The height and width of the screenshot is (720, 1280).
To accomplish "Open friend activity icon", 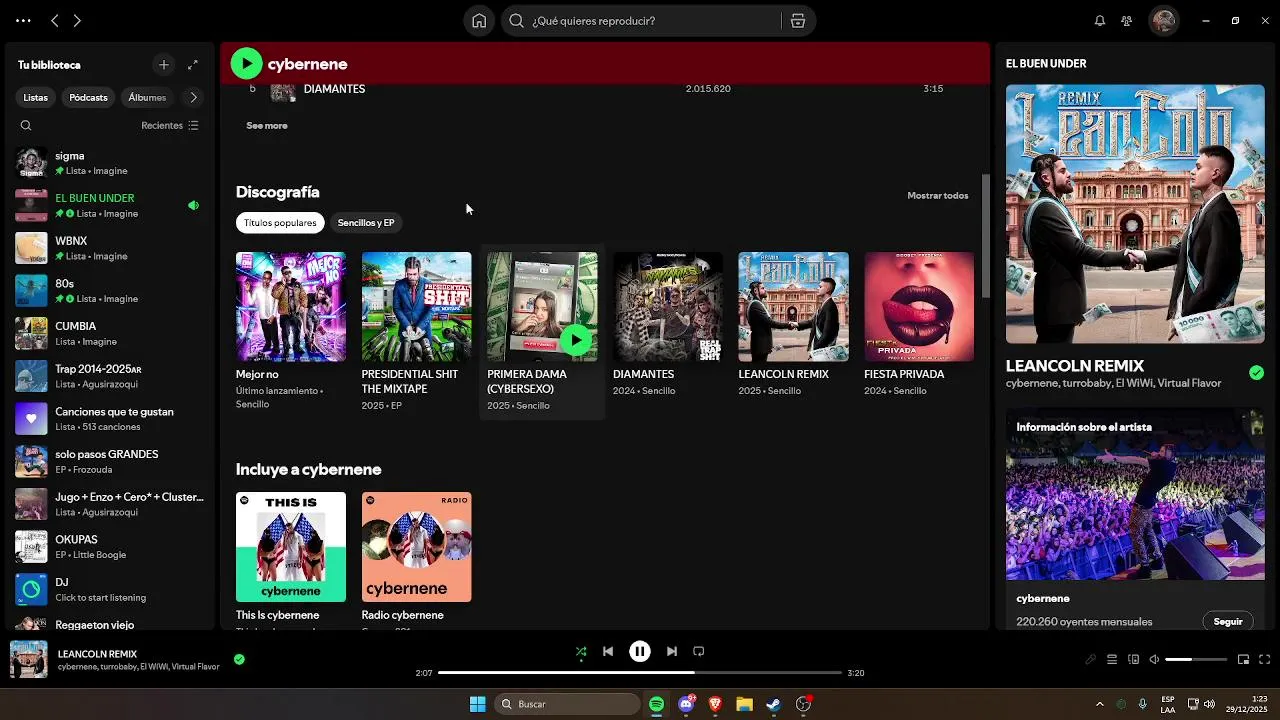I will 1127,21.
